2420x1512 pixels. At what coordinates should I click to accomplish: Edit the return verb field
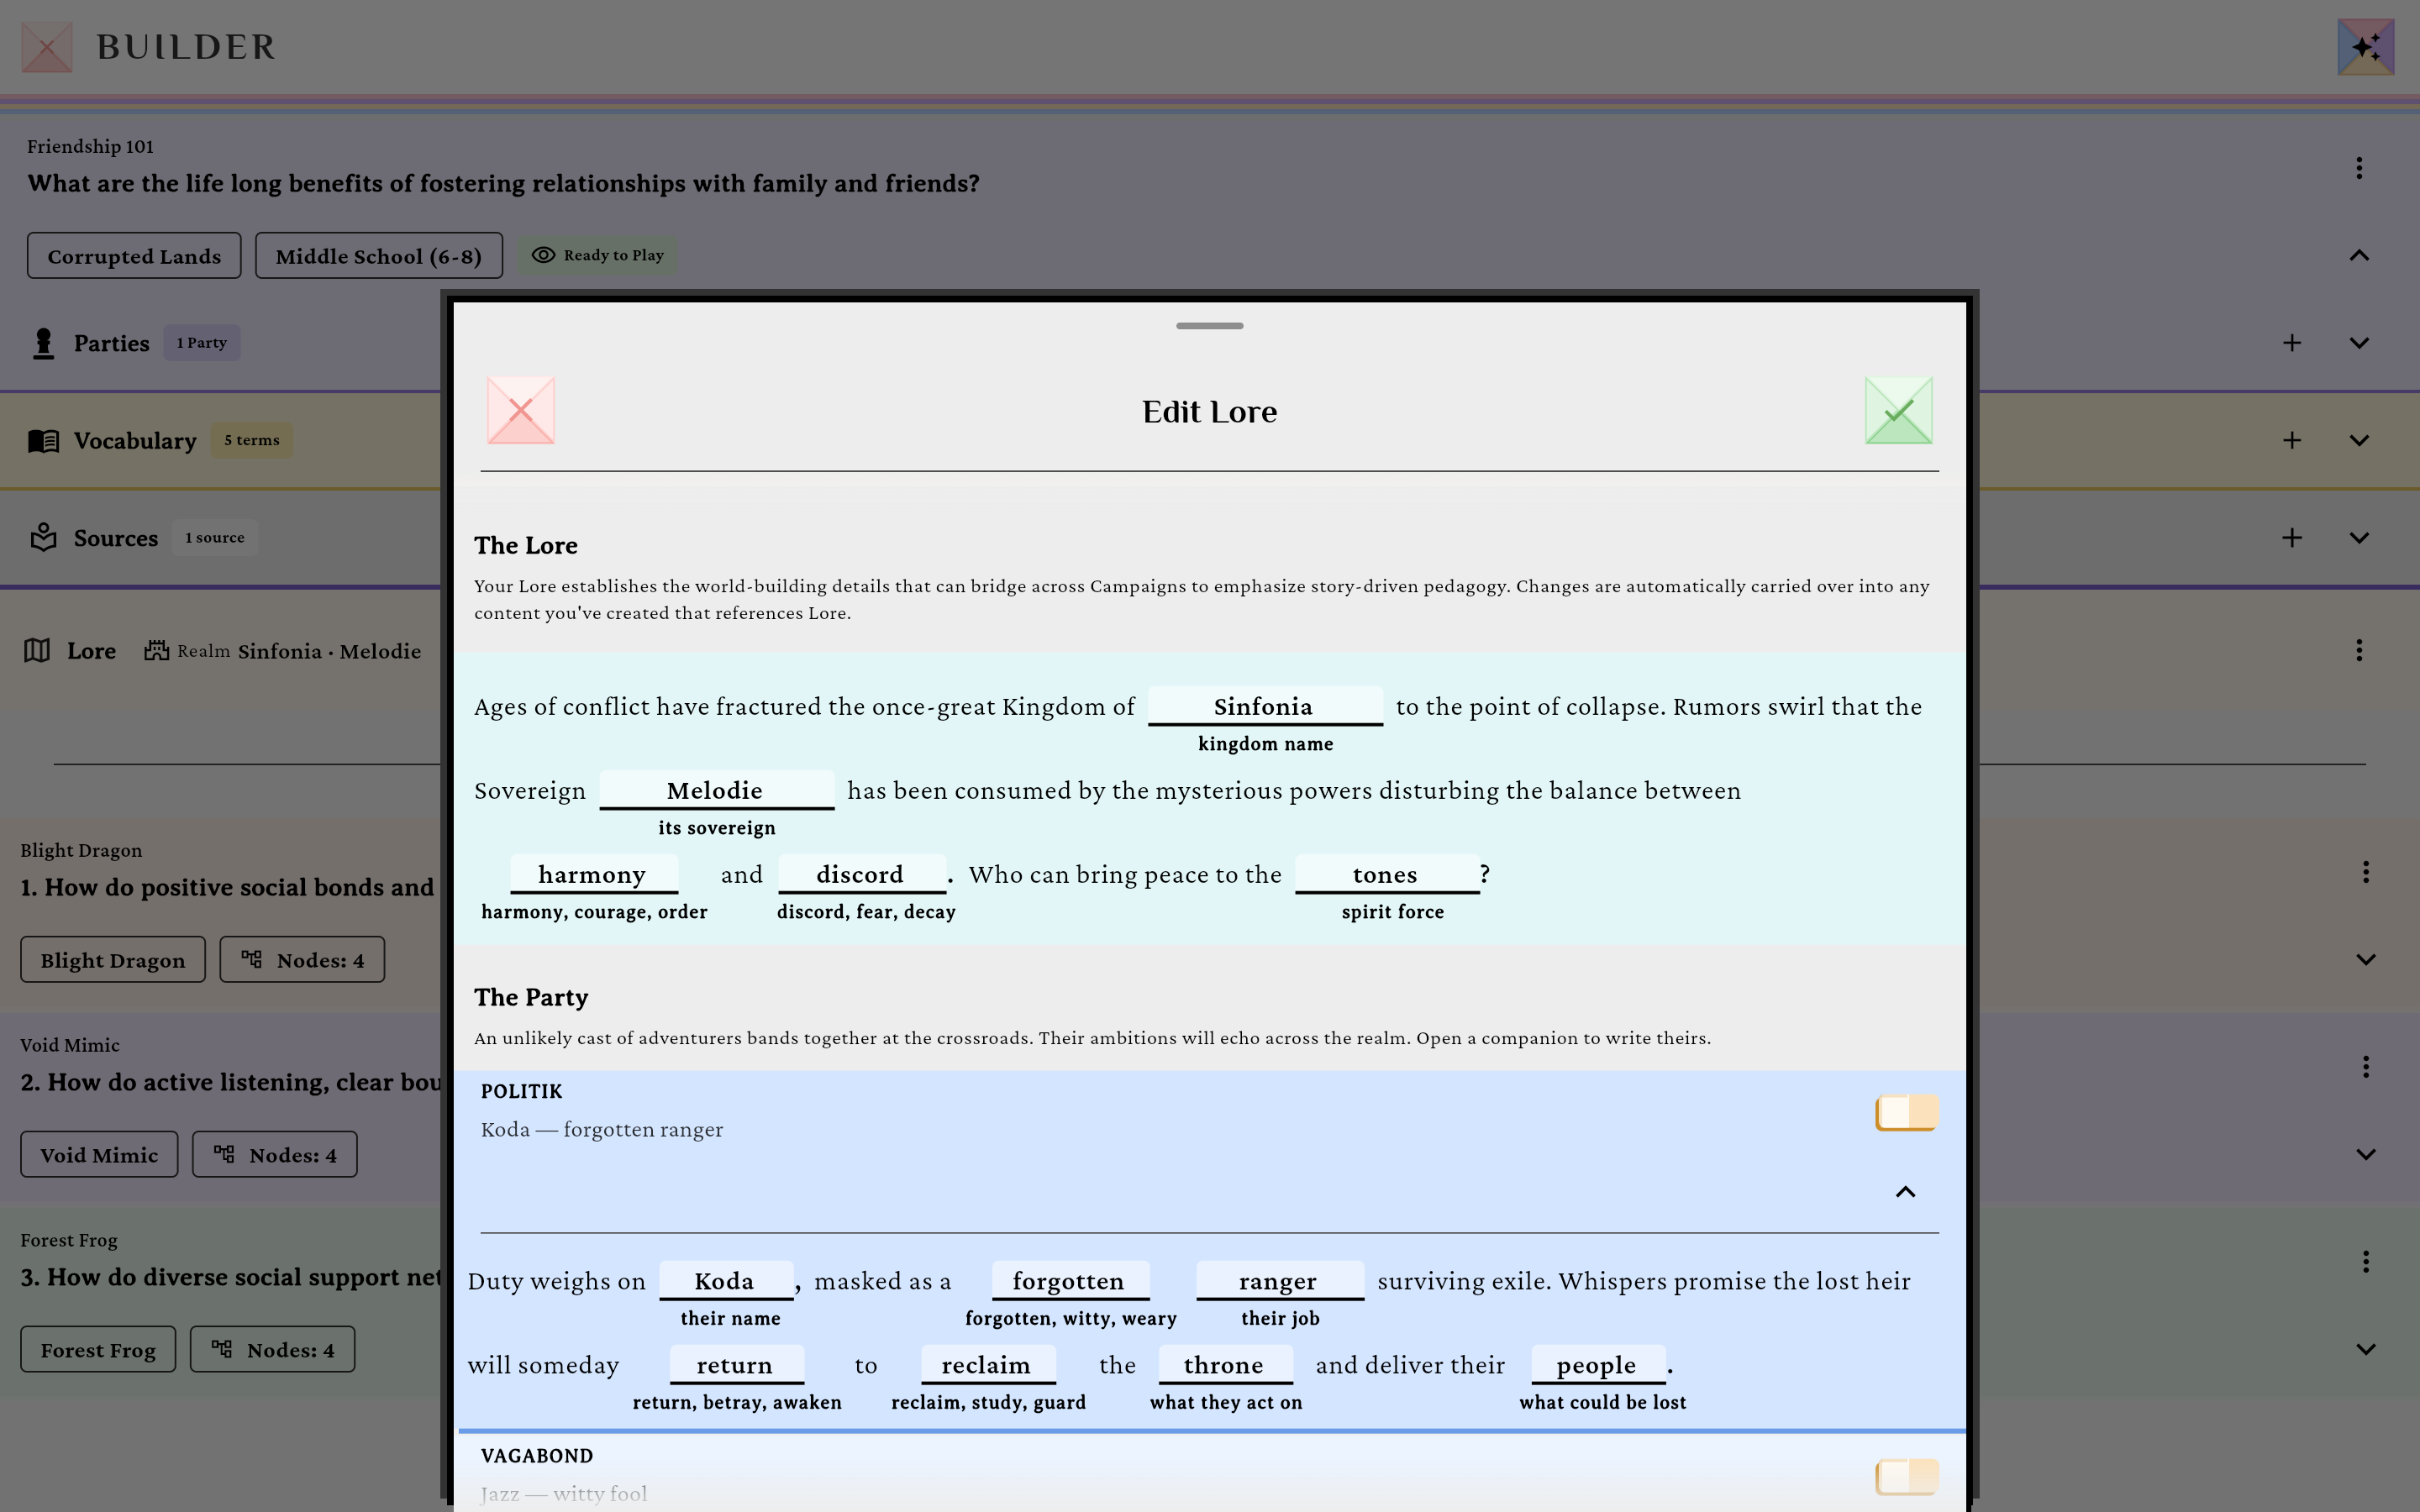tap(736, 1365)
